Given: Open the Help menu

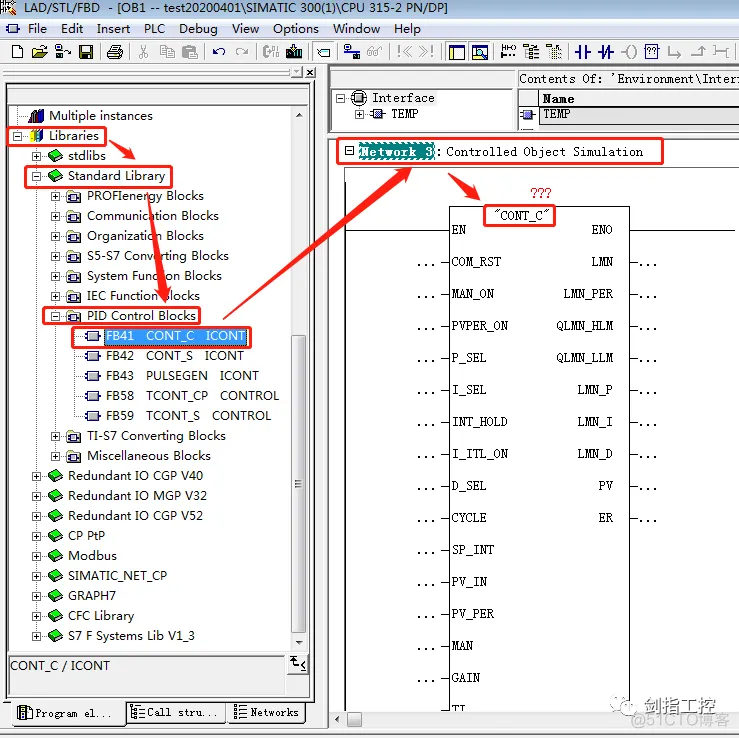Looking at the screenshot, I should pyautogui.click(x=407, y=29).
